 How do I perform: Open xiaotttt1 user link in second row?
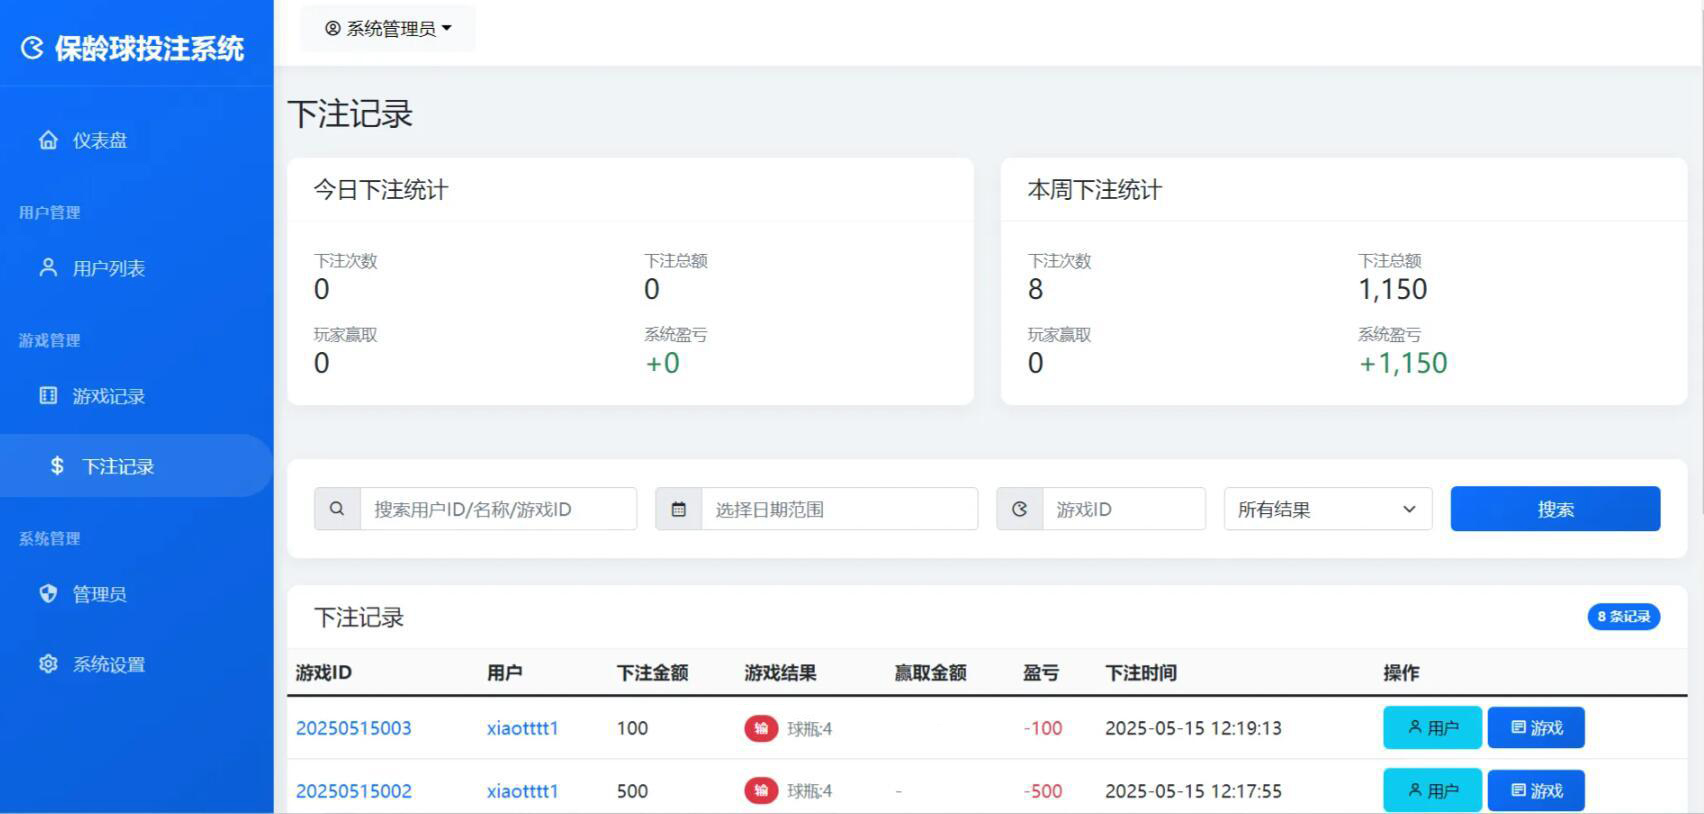522,791
